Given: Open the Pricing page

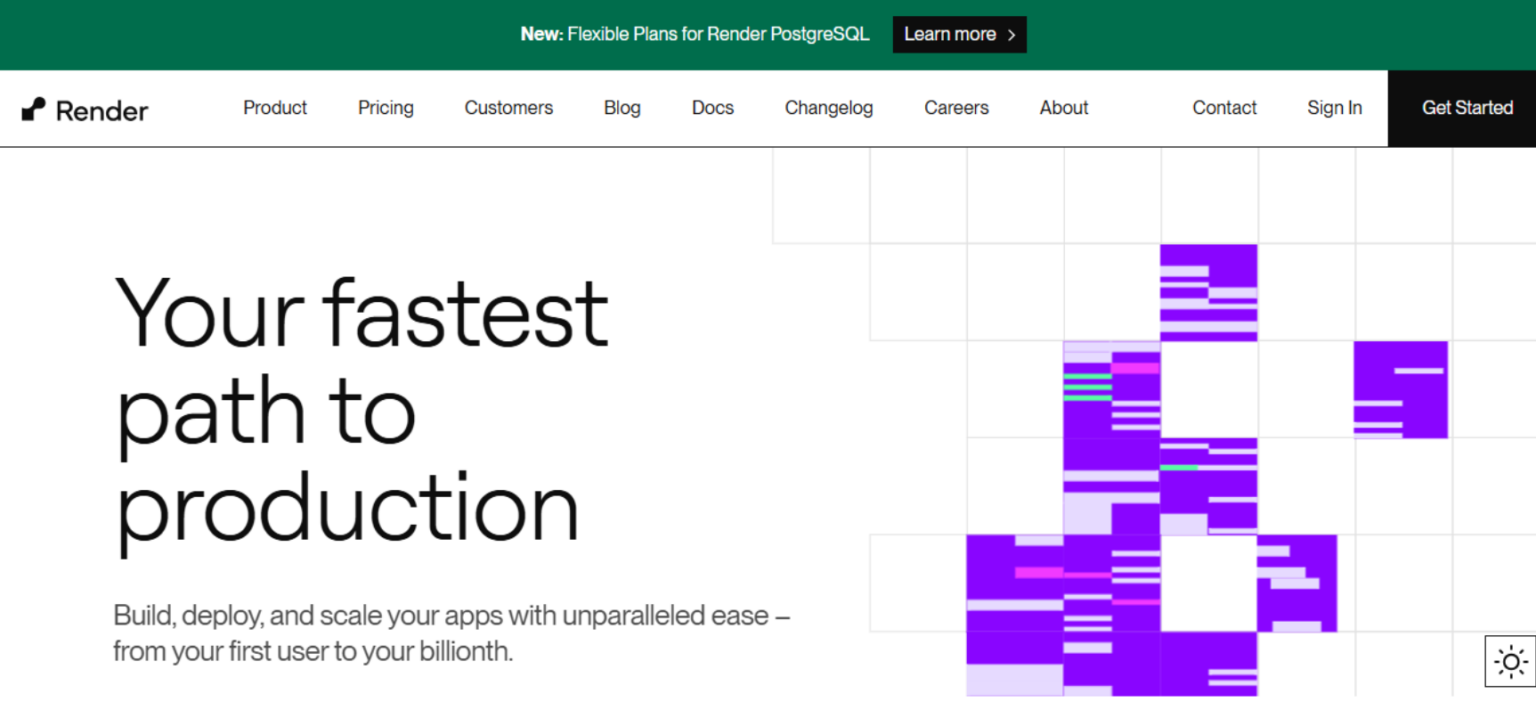Looking at the screenshot, I should [385, 108].
